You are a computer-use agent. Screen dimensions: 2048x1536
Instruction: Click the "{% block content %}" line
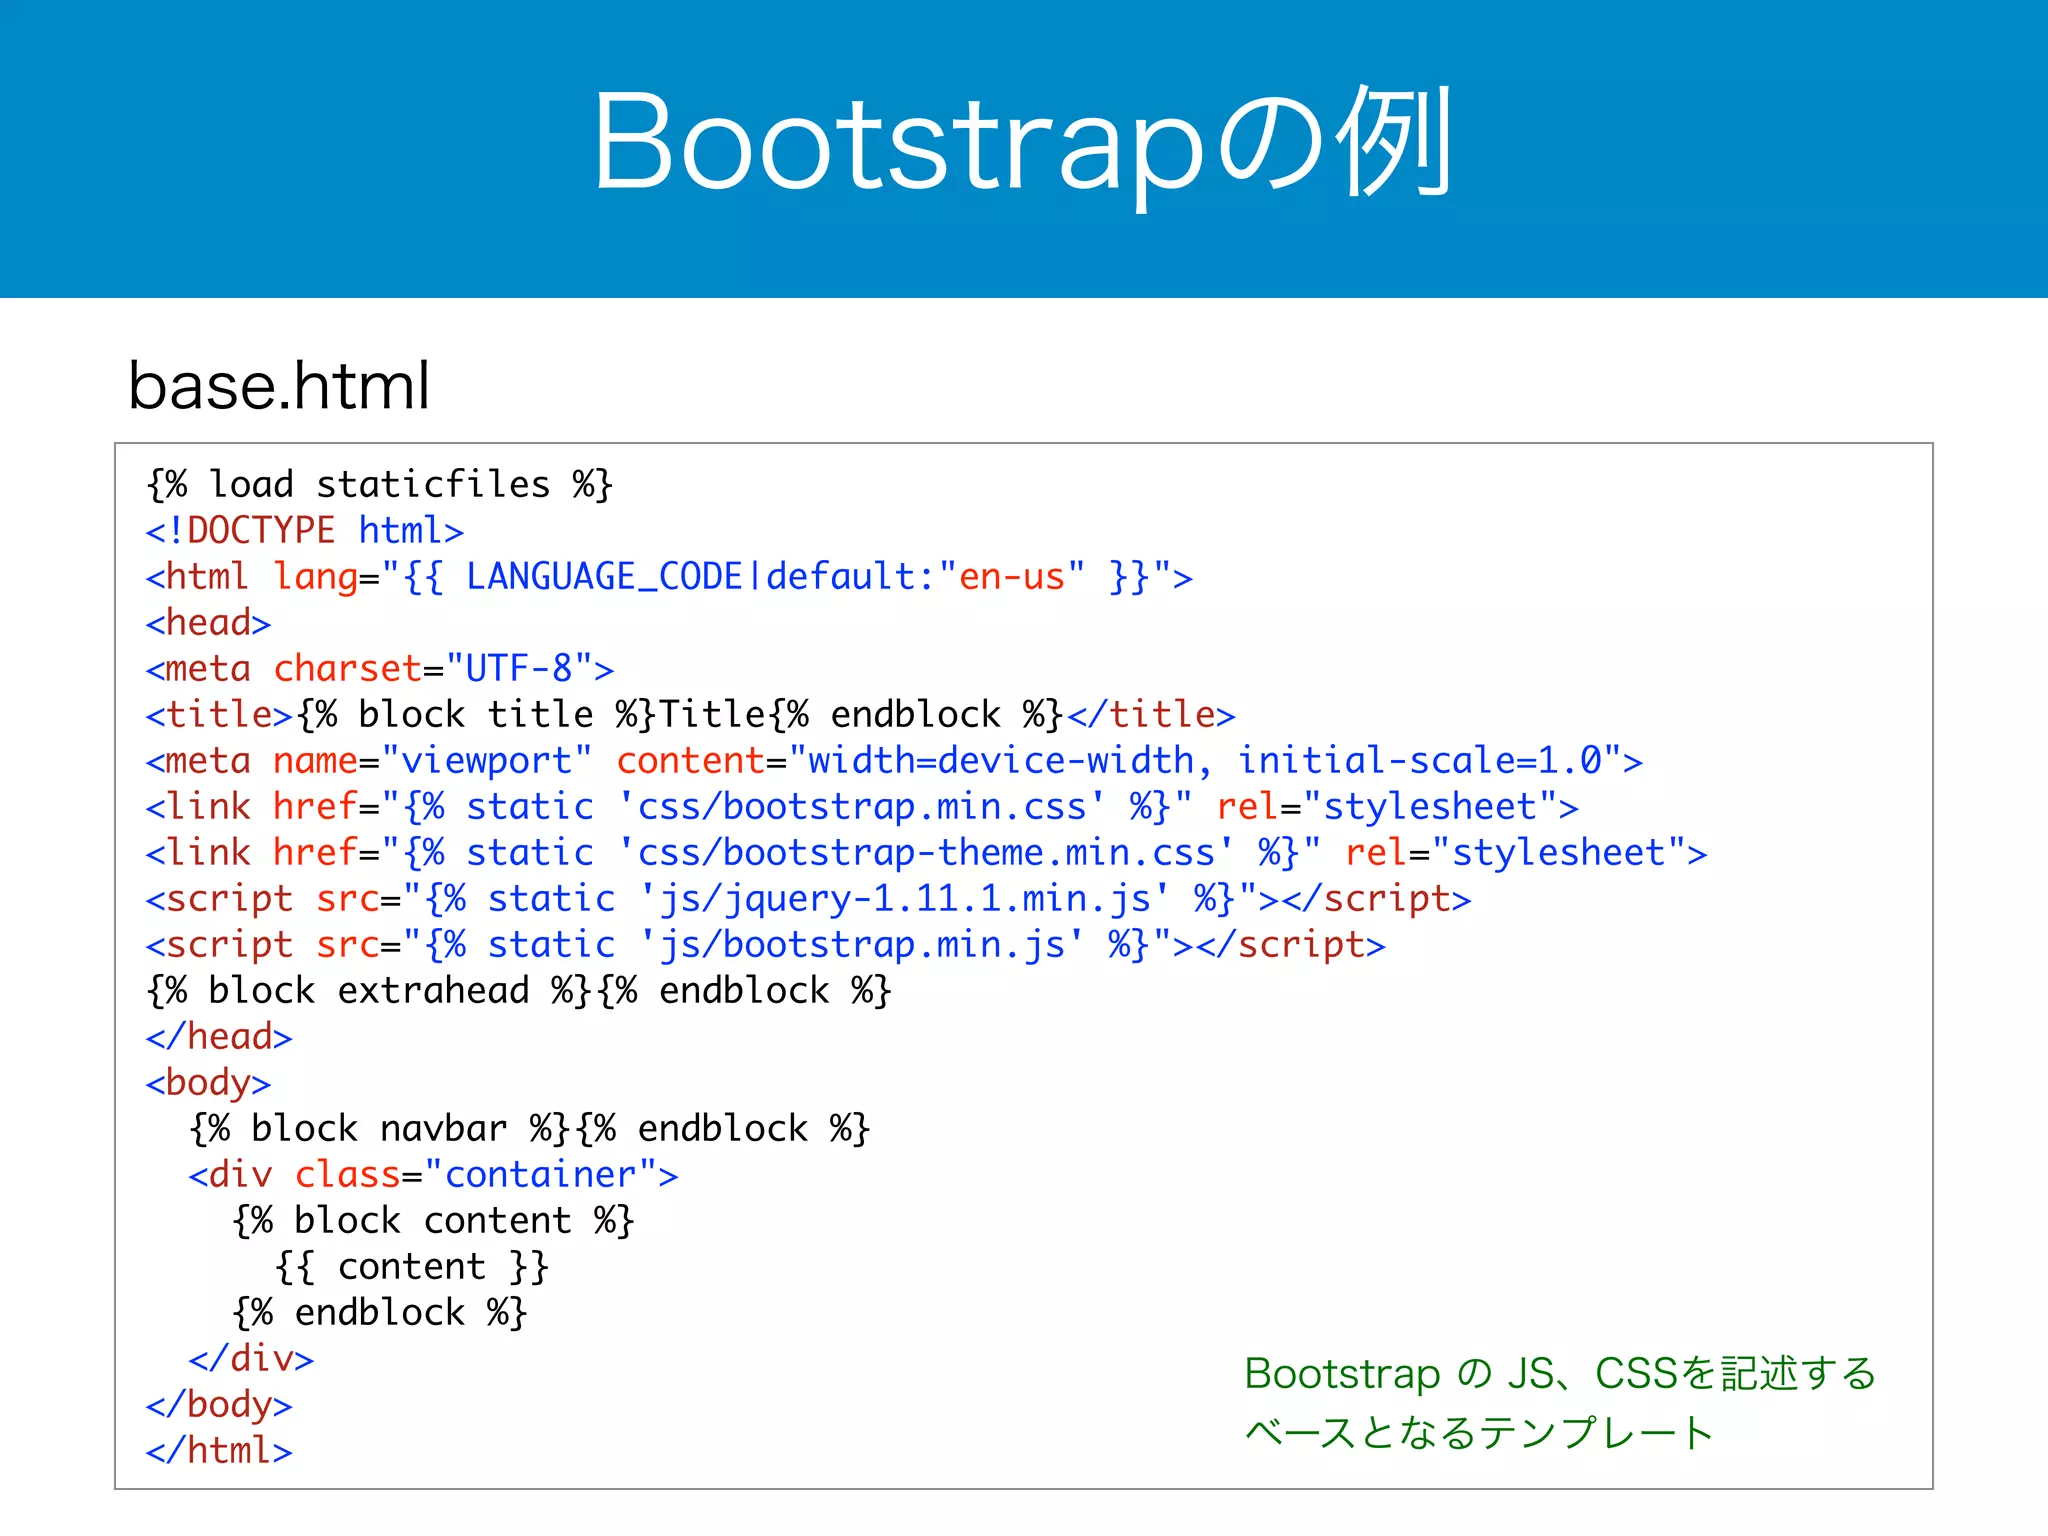pos(433,1221)
